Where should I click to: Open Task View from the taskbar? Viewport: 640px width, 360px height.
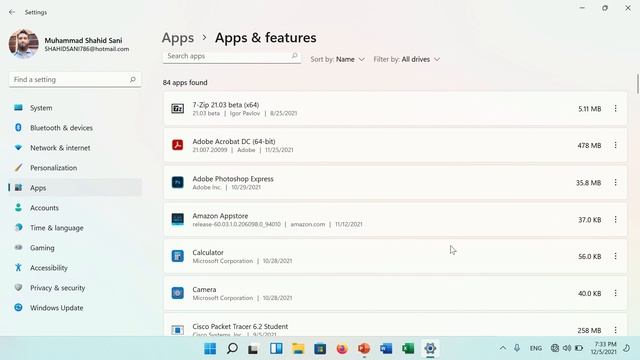[x=253, y=349]
